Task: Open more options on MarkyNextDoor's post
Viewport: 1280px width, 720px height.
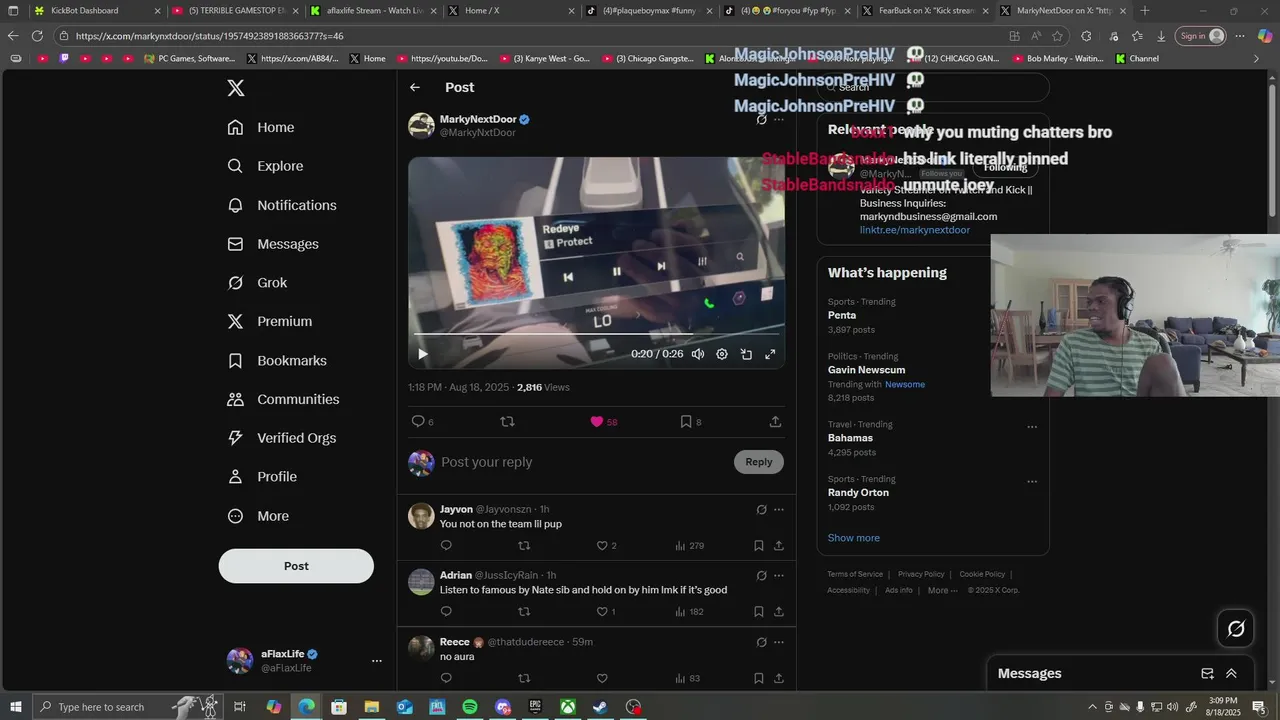Action: [x=779, y=119]
